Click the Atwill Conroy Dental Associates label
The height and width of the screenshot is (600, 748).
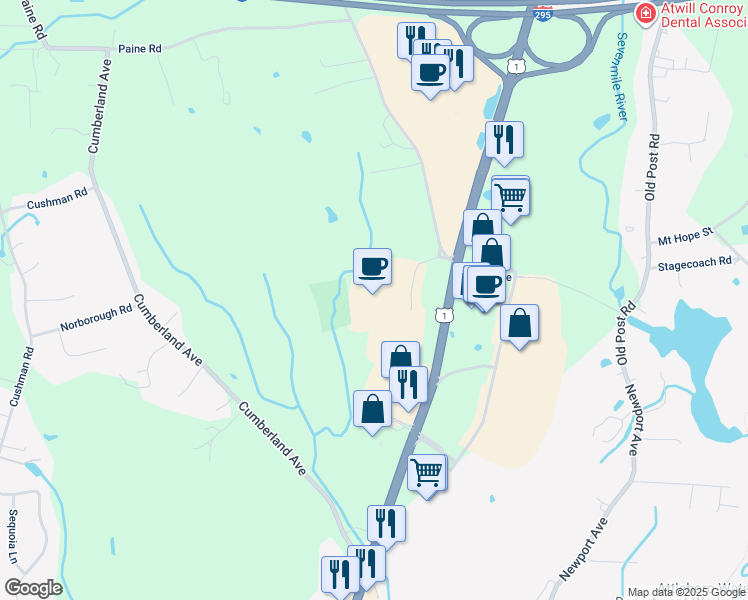tap(704, 15)
